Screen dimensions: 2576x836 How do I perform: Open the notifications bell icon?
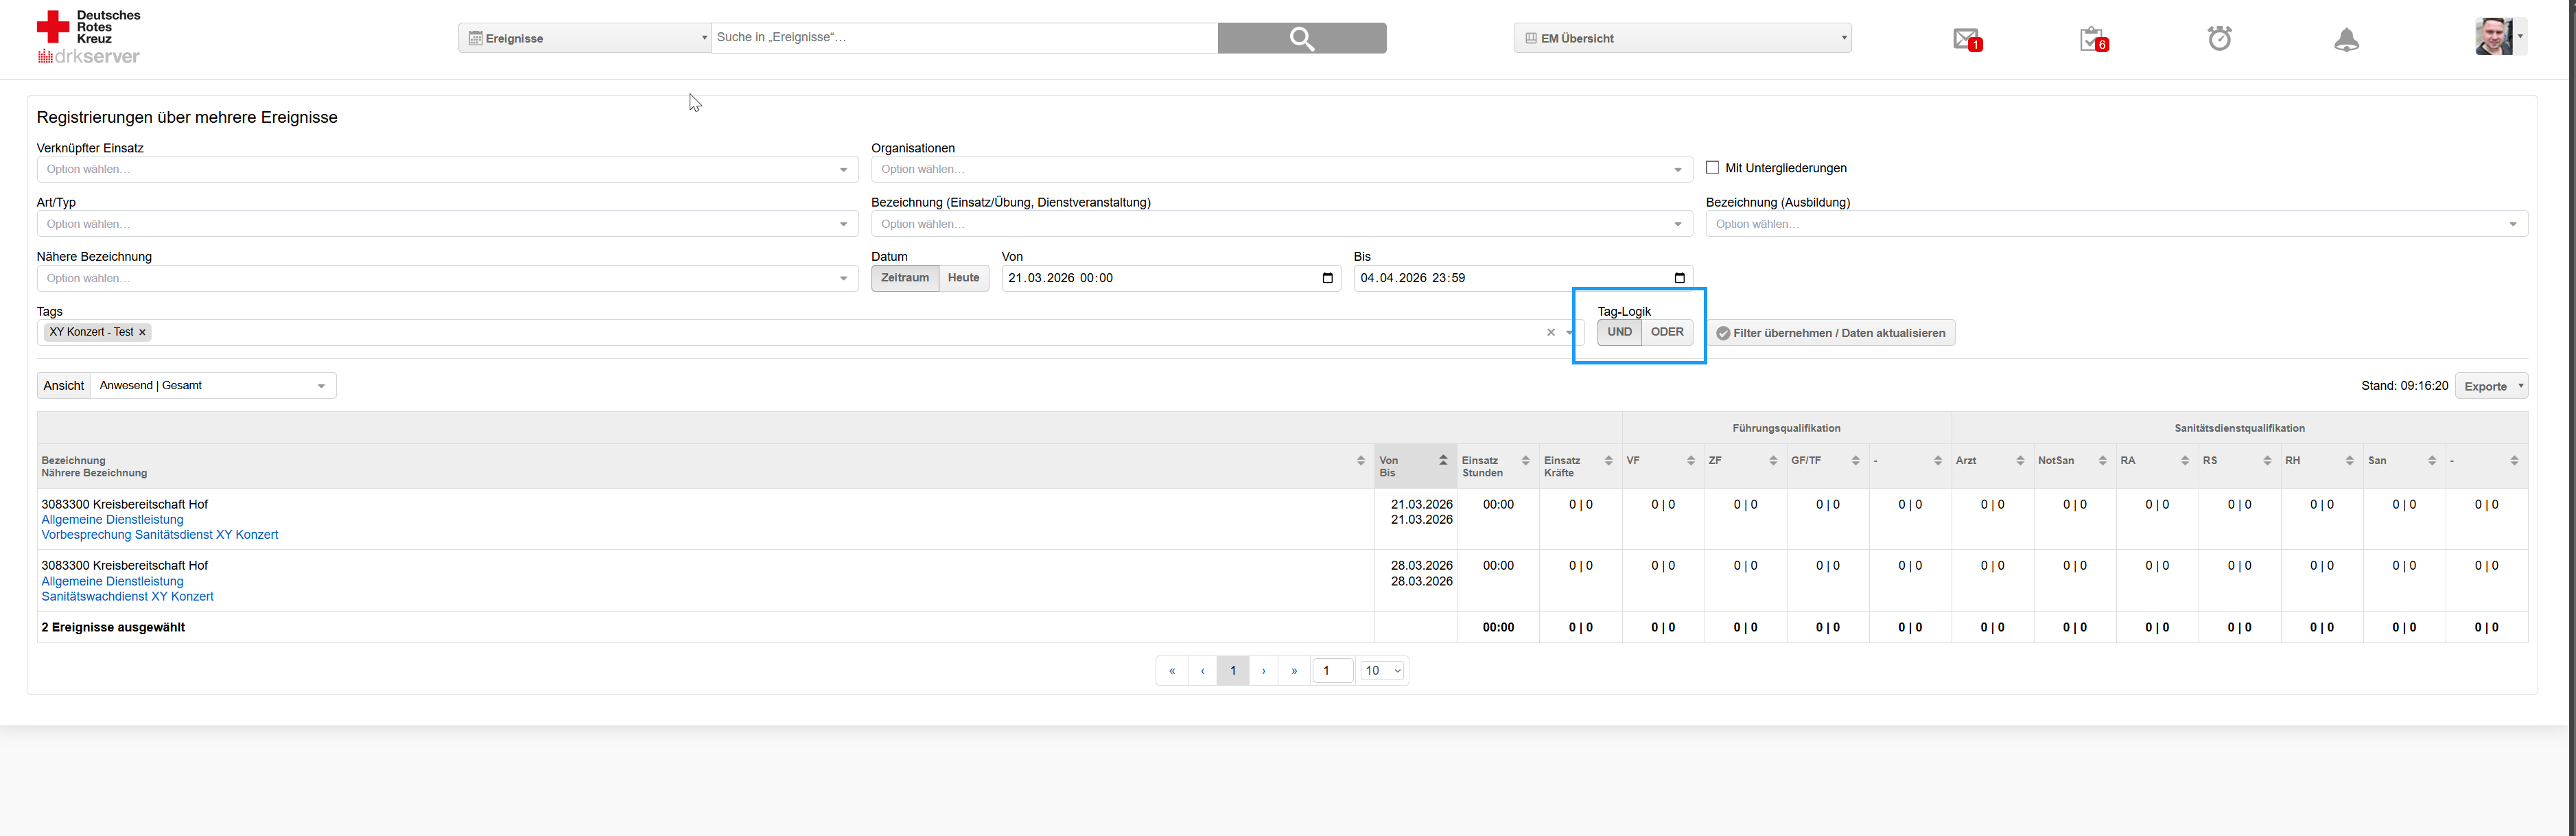[2346, 39]
